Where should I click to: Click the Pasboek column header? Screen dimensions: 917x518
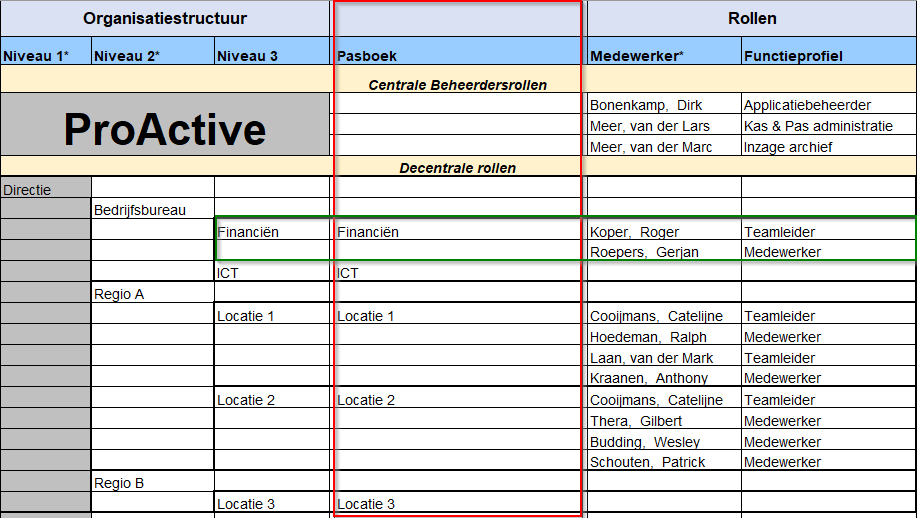pos(458,51)
